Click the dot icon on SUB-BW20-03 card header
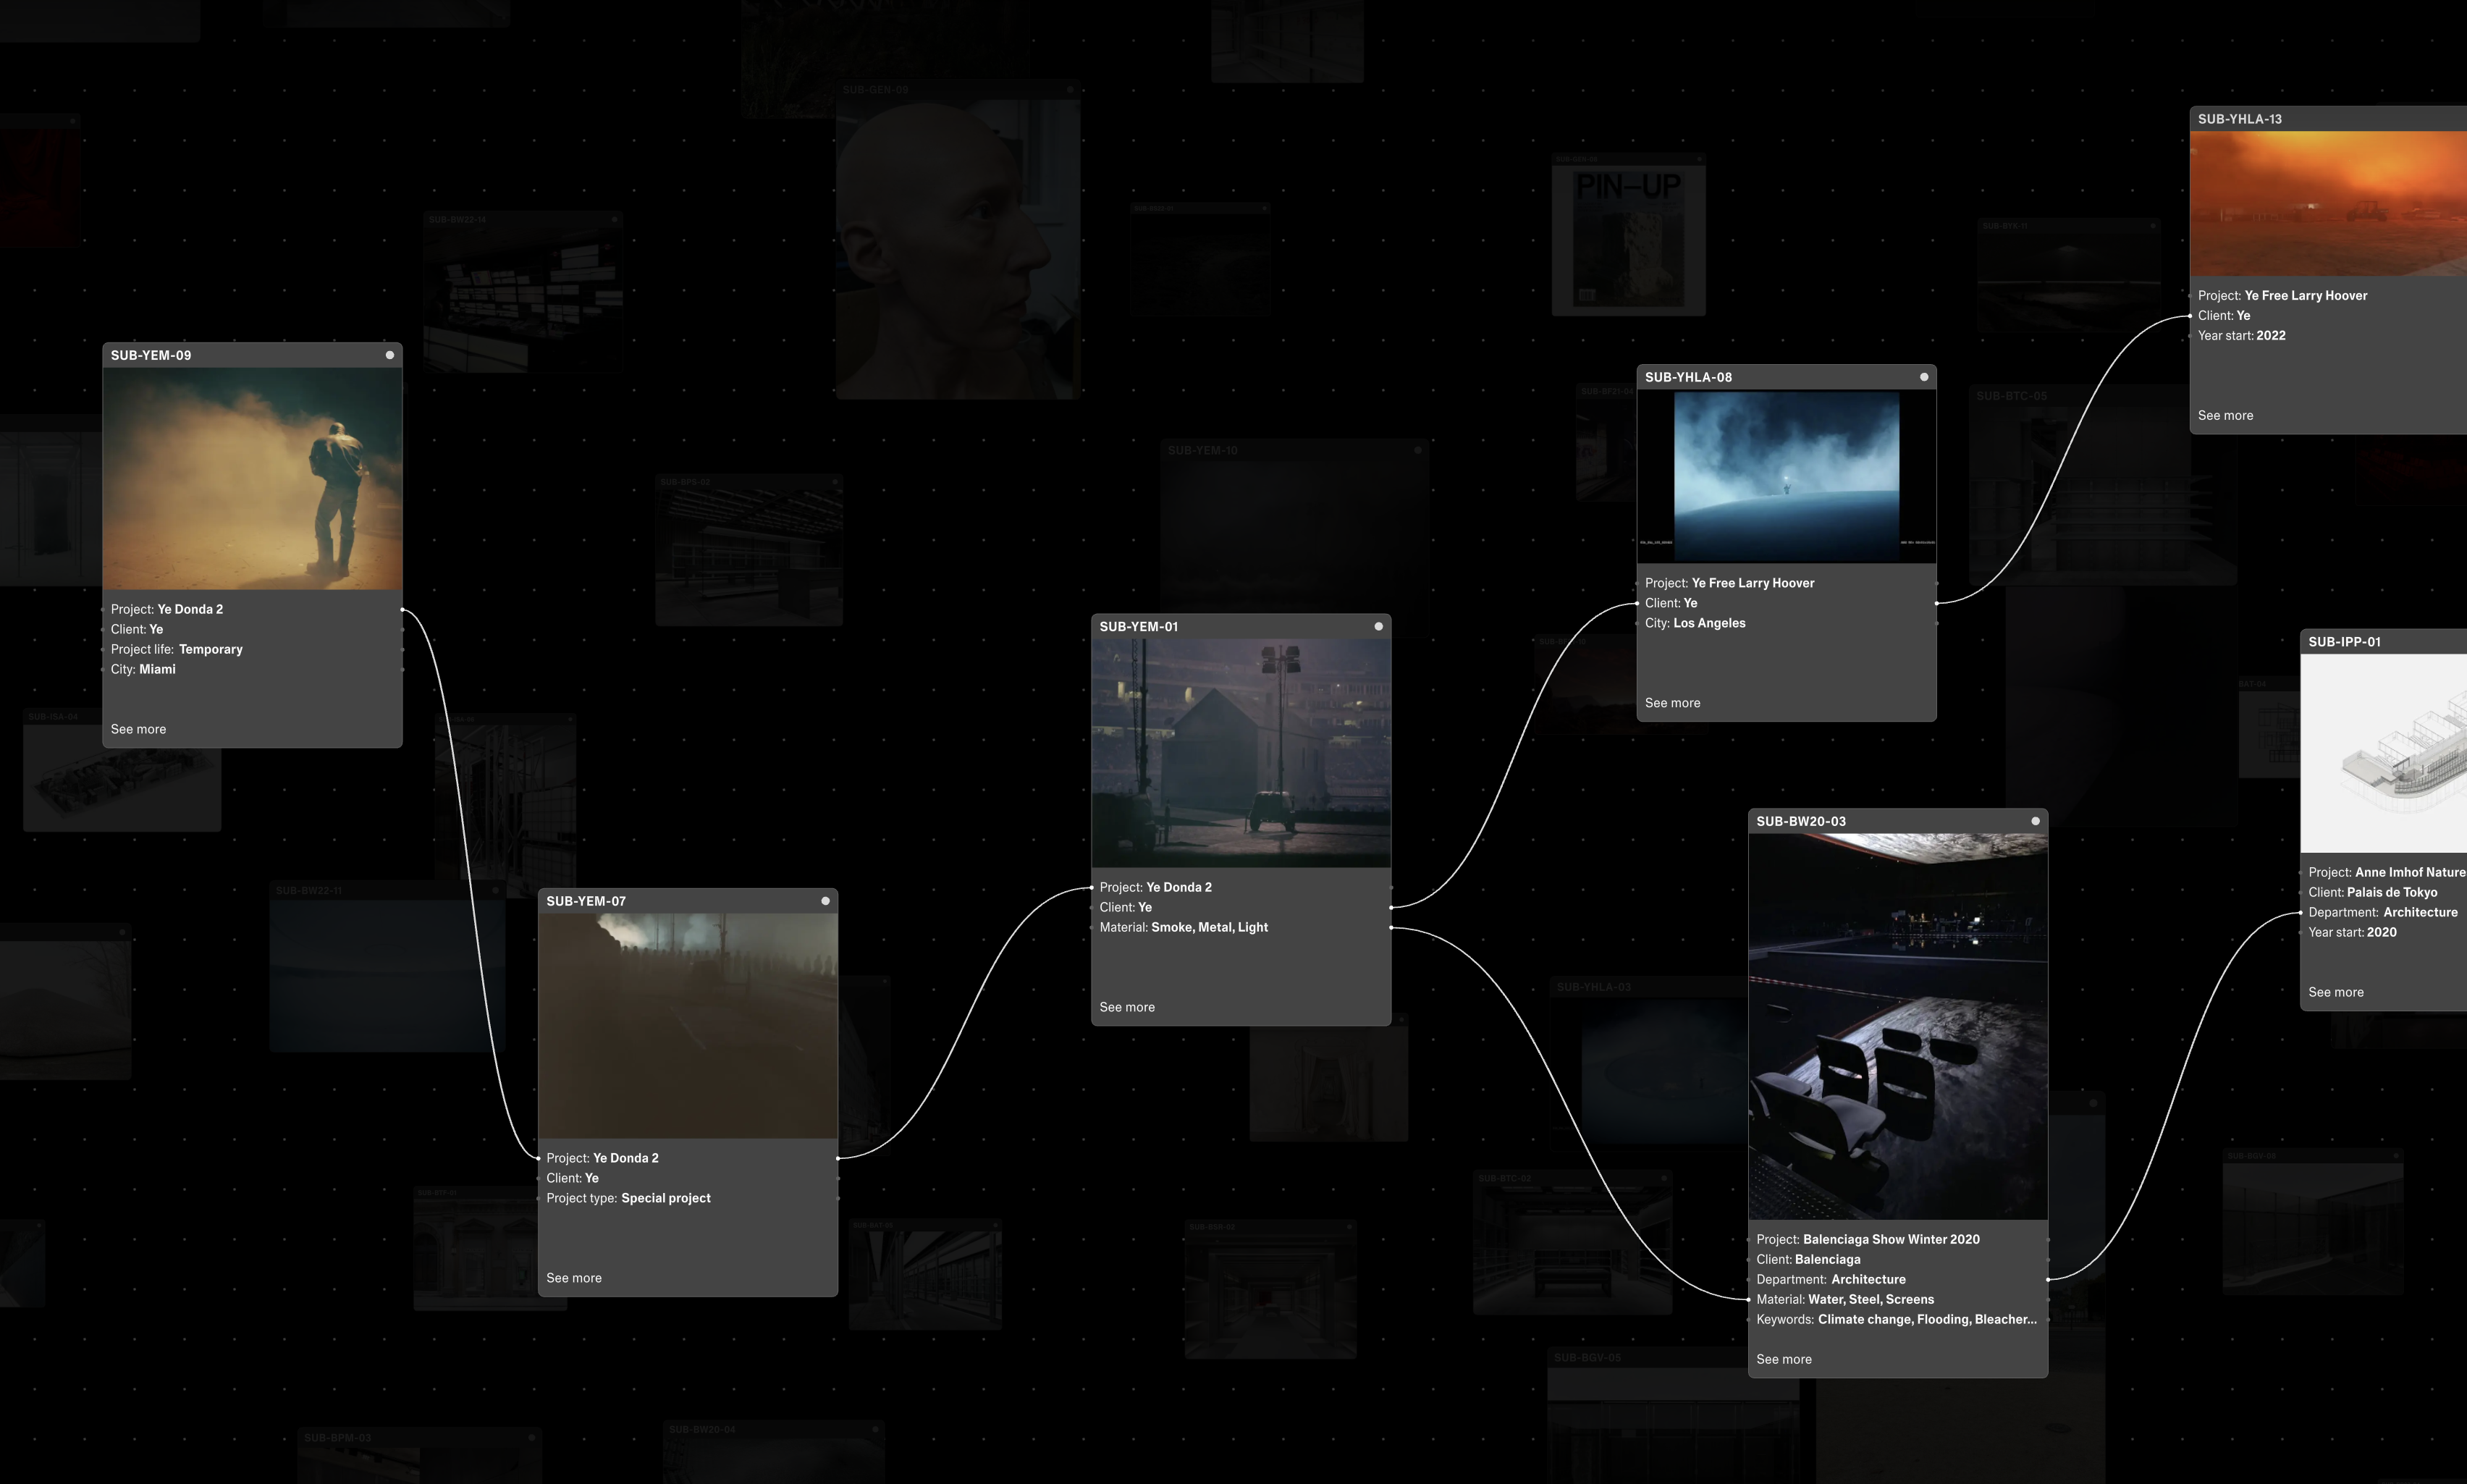Image resolution: width=2467 pixels, height=1484 pixels. (2035, 821)
